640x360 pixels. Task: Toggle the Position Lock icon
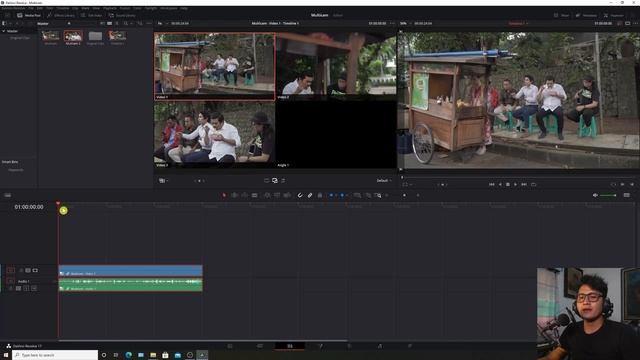tap(320, 196)
